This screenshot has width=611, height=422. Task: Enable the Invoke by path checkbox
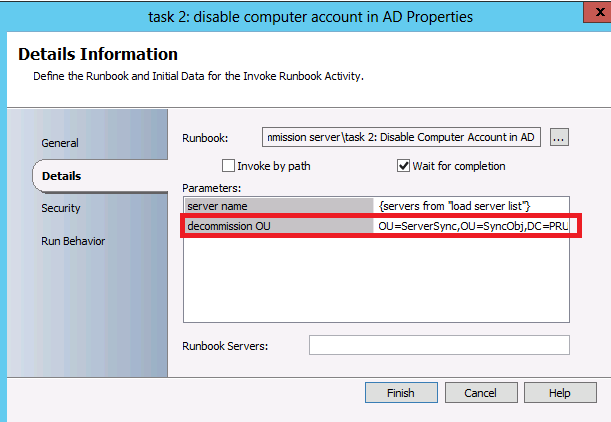tap(229, 166)
